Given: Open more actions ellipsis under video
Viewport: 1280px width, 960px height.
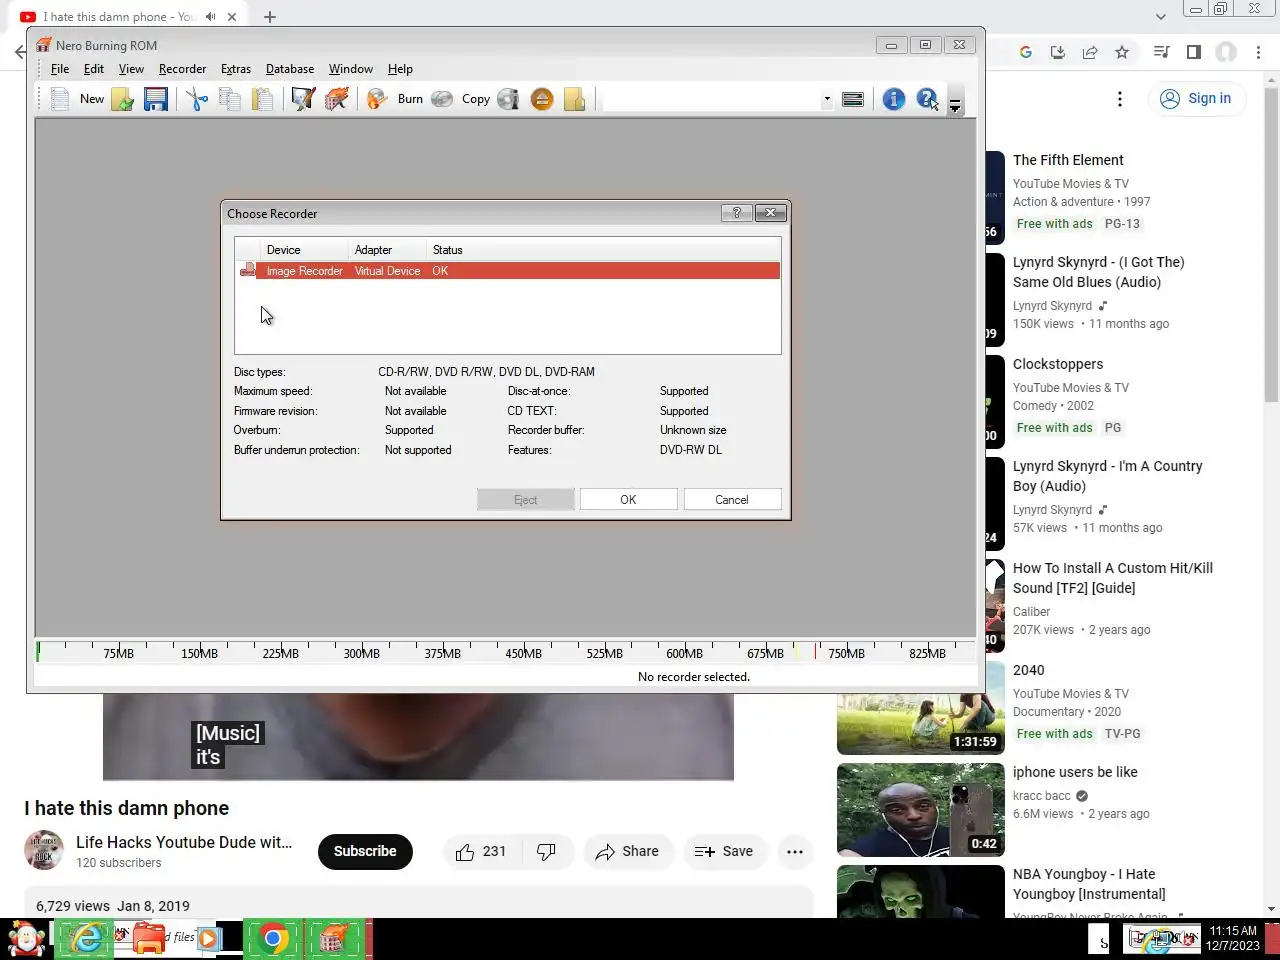Looking at the screenshot, I should tap(795, 852).
